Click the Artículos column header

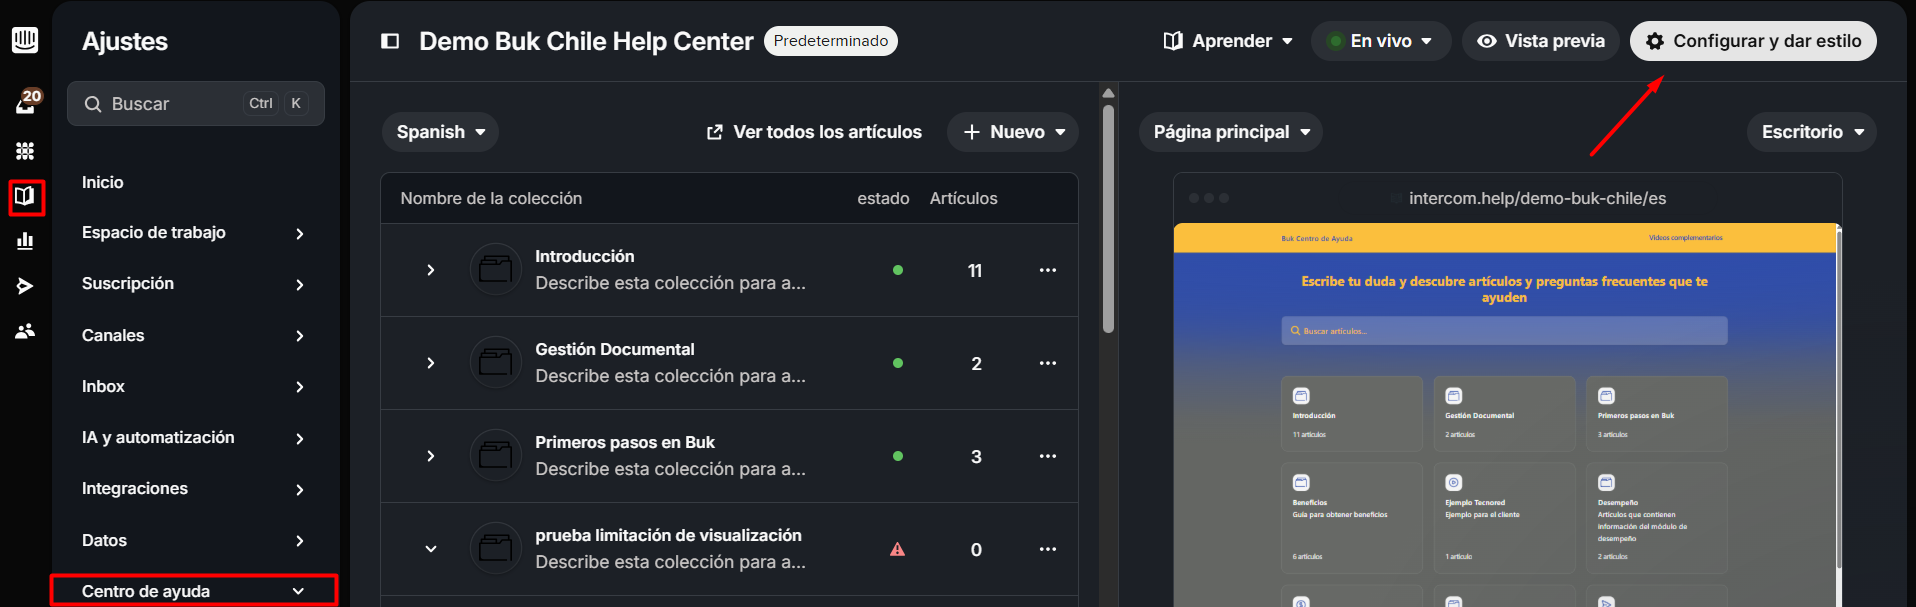(963, 198)
